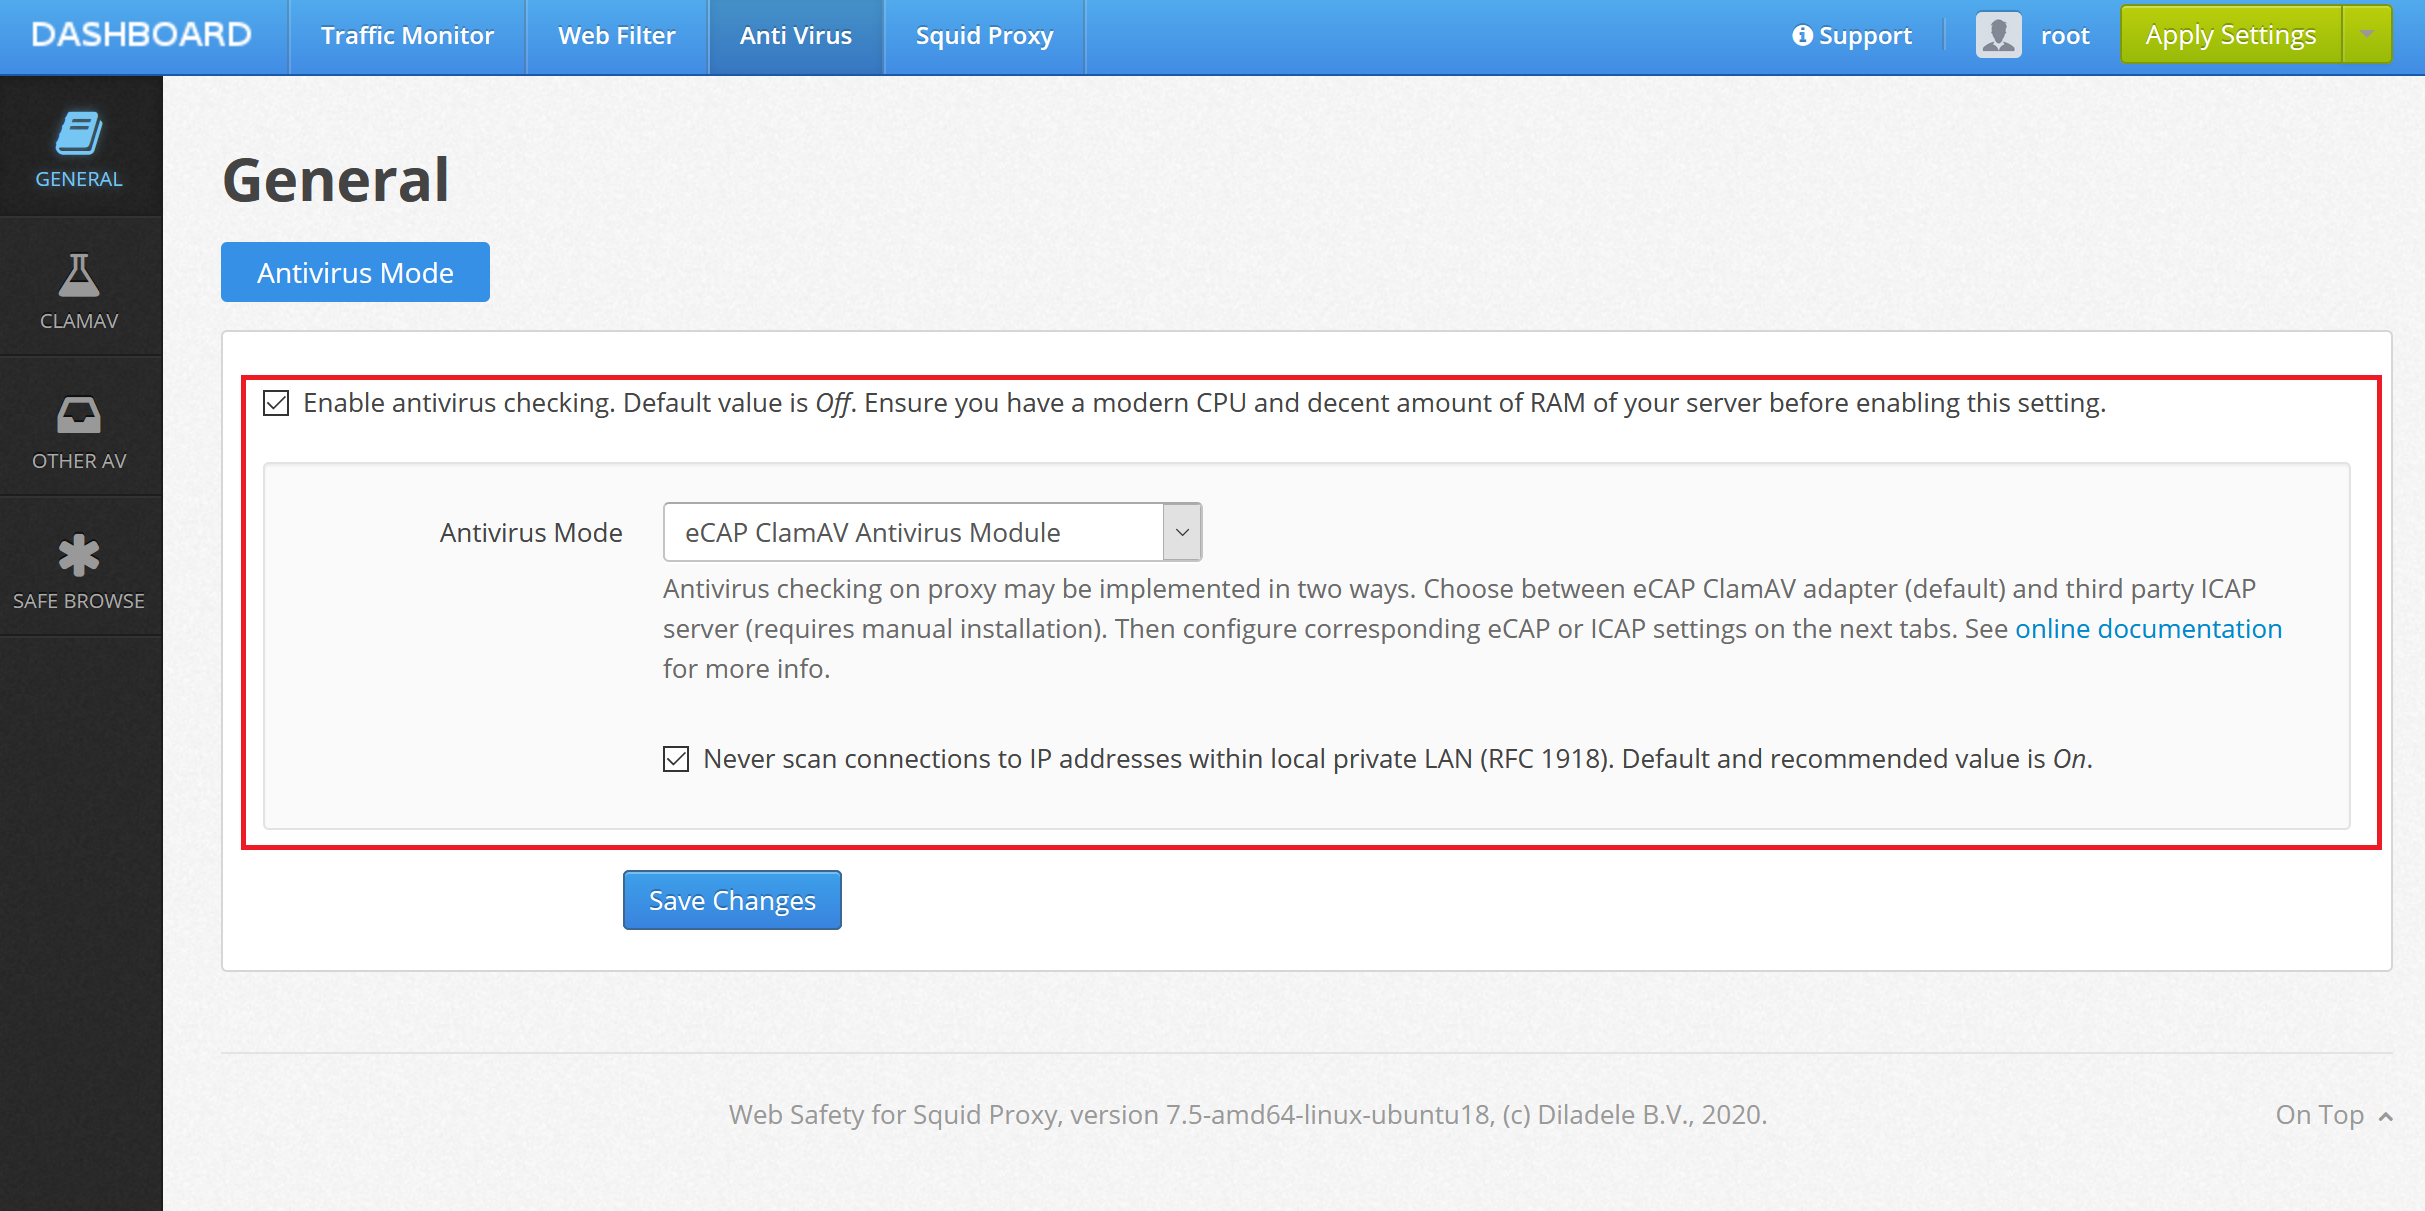Click the root user avatar icon
Image resolution: width=2425 pixels, height=1211 pixels.
click(x=1998, y=35)
